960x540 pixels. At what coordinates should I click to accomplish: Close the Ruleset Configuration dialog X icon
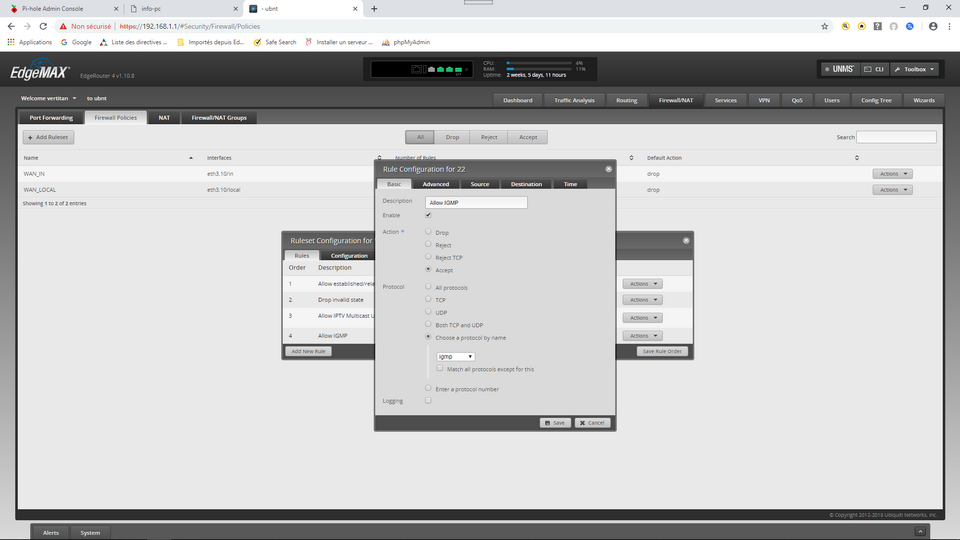[x=686, y=240]
